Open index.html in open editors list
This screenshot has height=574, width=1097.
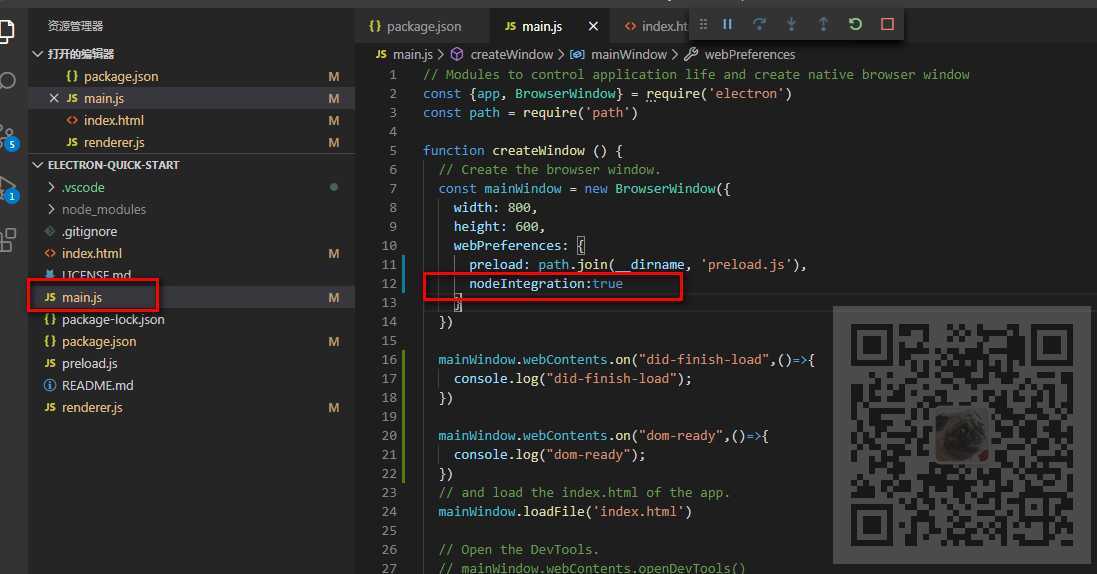(114, 120)
